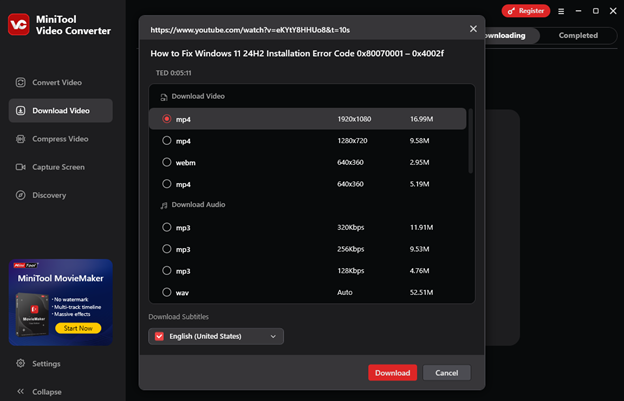Image resolution: width=624 pixels, height=401 pixels.
Task: Click the Cancel button
Action: pos(447,373)
